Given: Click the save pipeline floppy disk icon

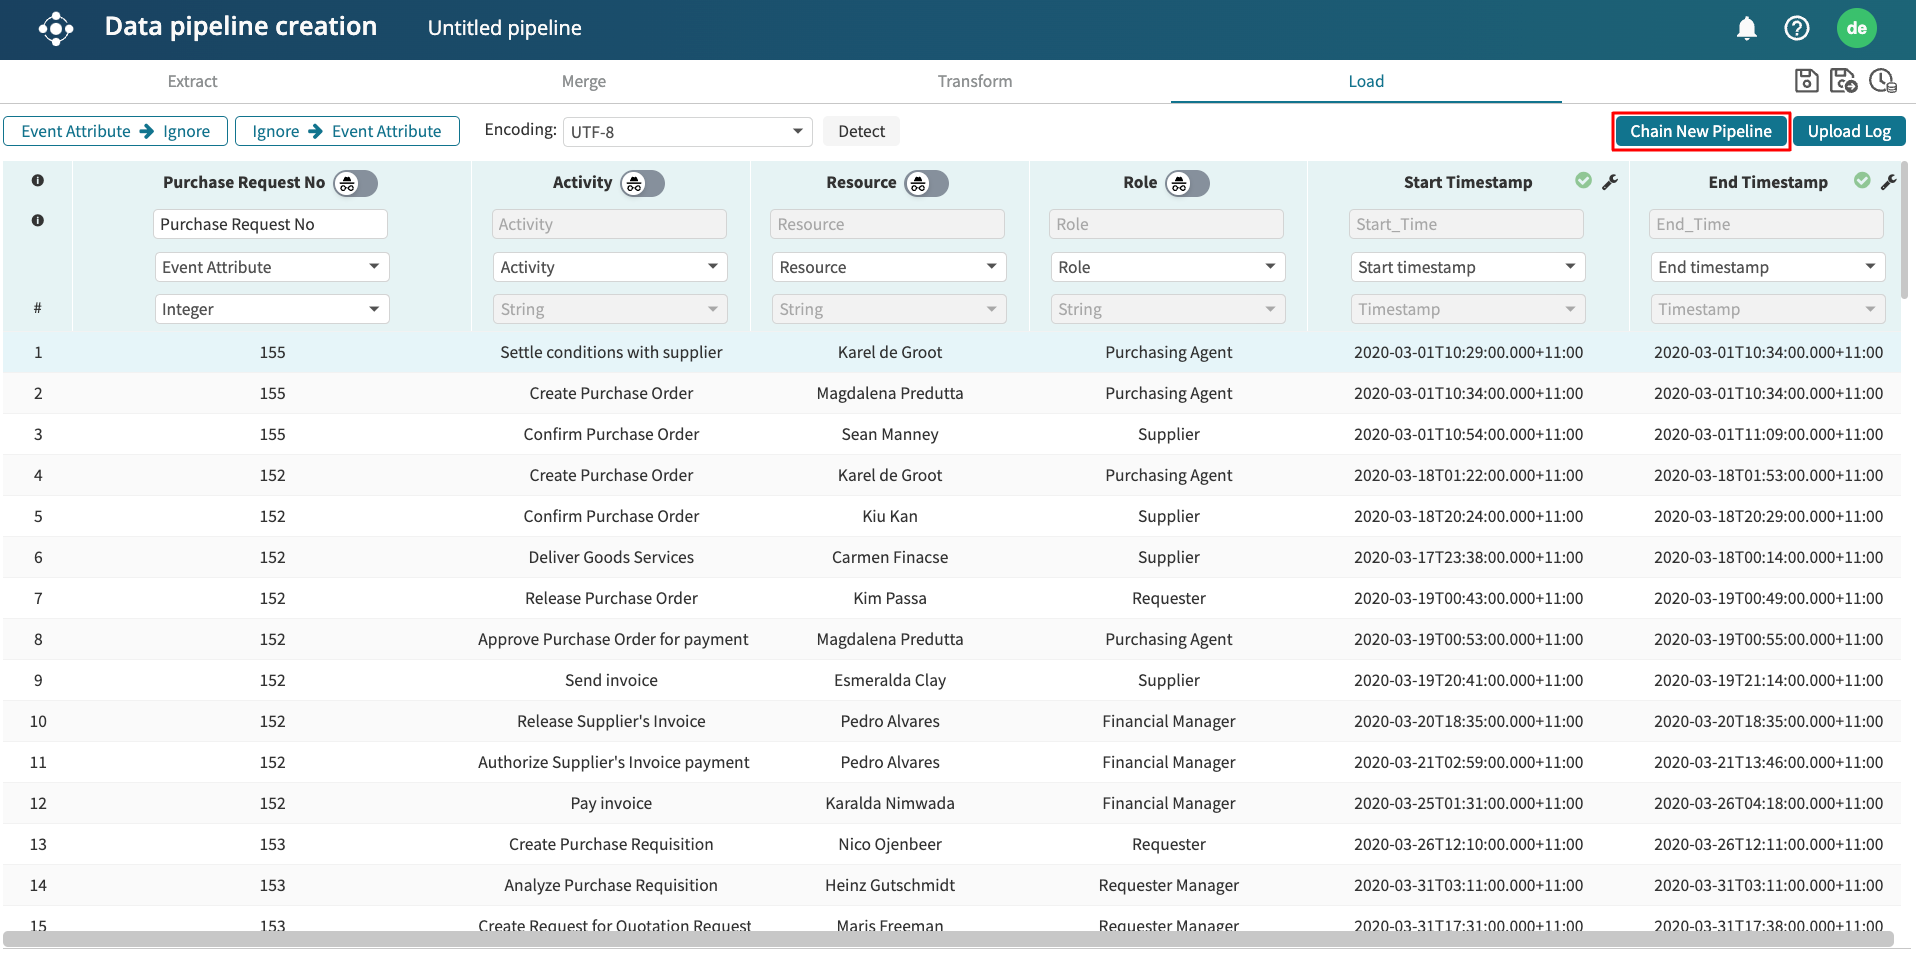Looking at the screenshot, I should click(1806, 81).
